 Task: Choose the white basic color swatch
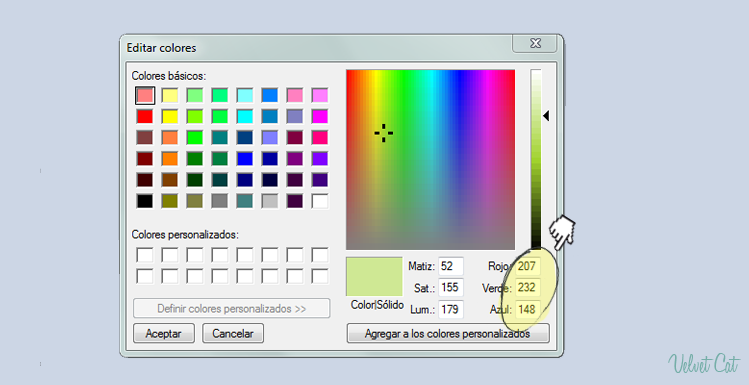pos(320,201)
